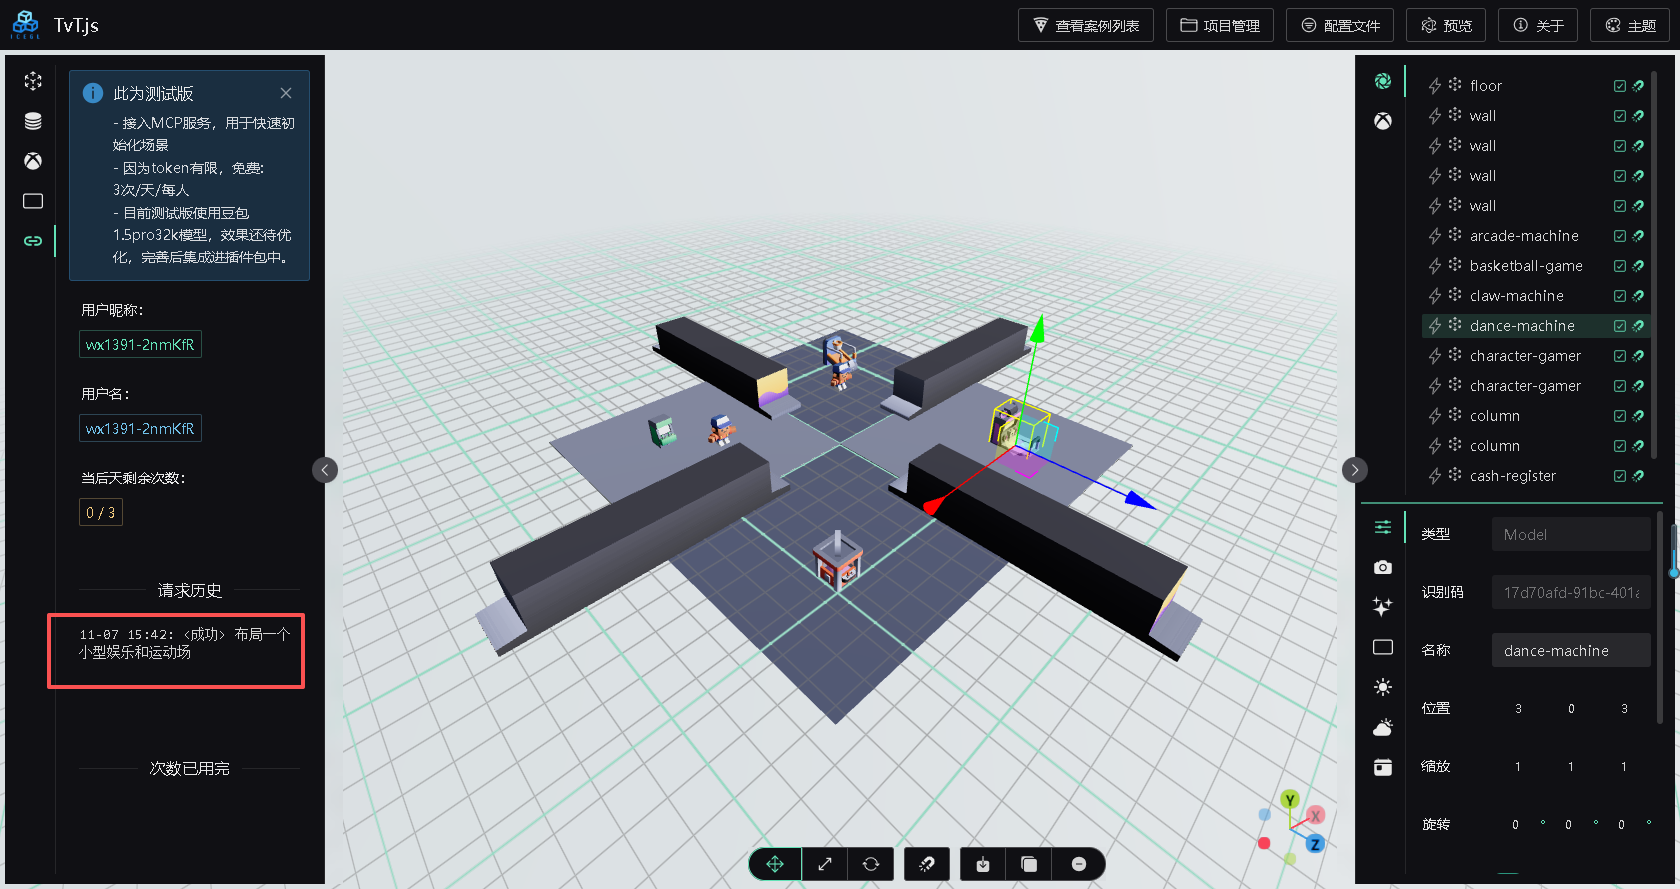Toggle the checkbox on arcade-machine row
Viewport: 1680px width, 889px height.
point(1619,236)
